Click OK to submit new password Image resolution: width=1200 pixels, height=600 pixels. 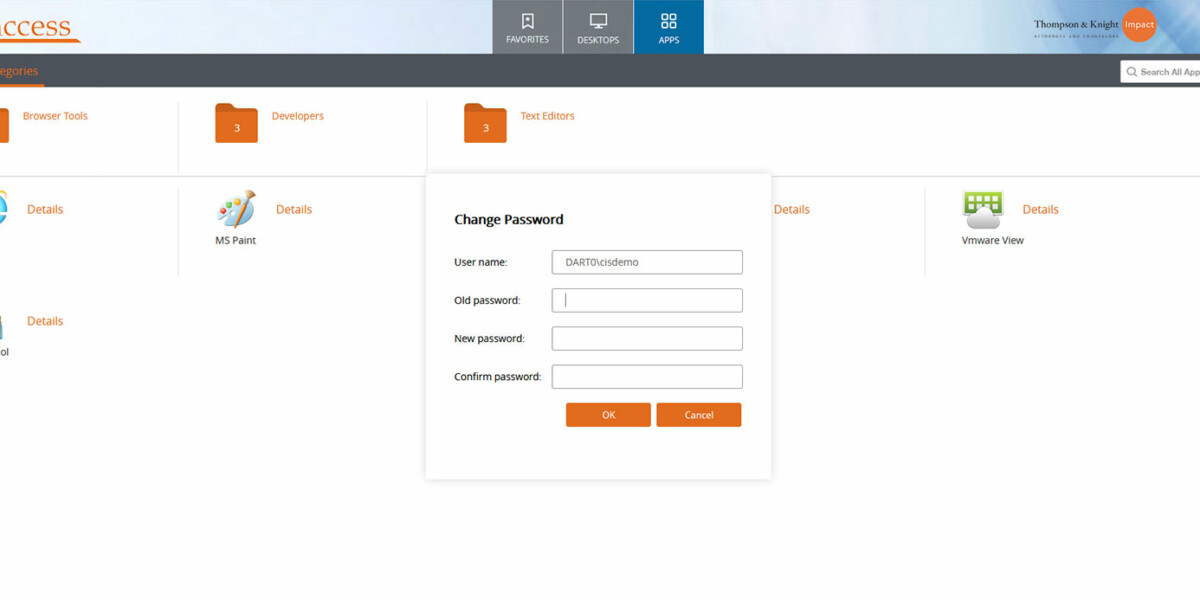(x=607, y=414)
